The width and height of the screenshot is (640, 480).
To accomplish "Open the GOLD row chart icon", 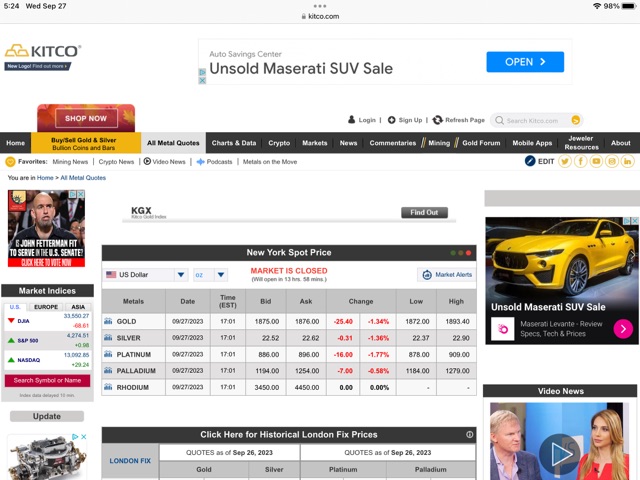I will click(x=108, y=322).
